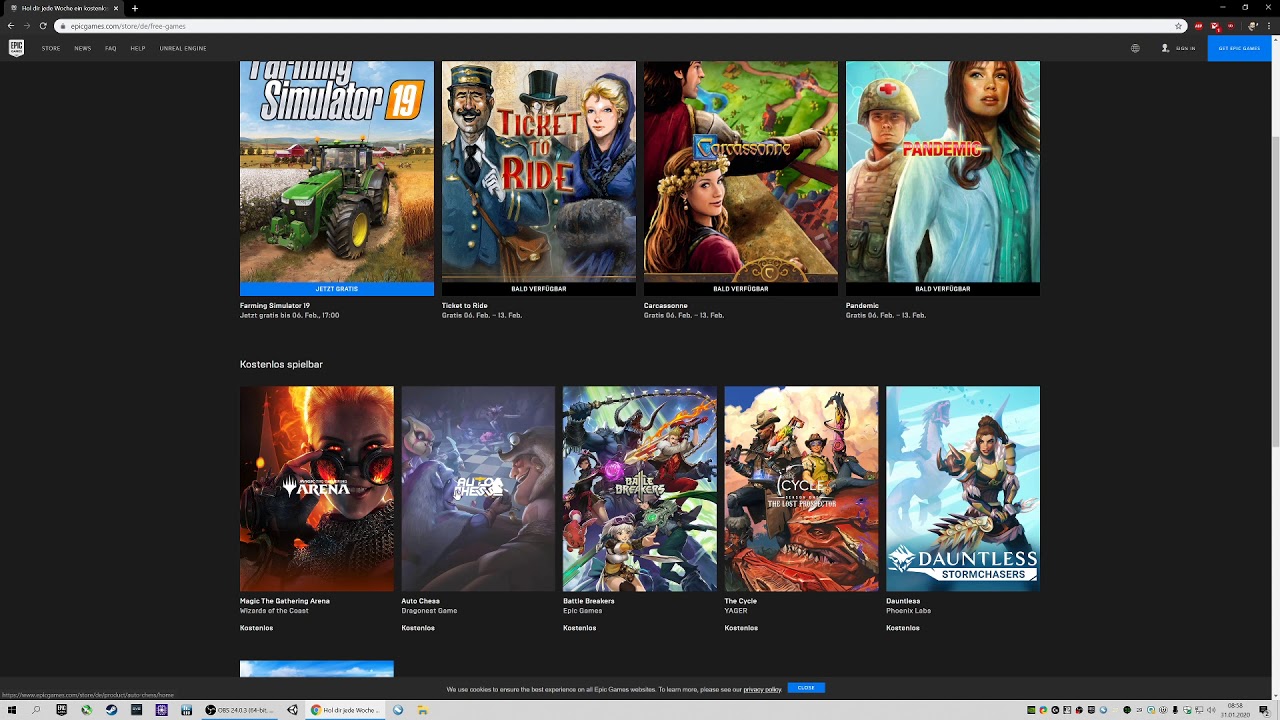Open Windows taskbar search

click(36, 710)
